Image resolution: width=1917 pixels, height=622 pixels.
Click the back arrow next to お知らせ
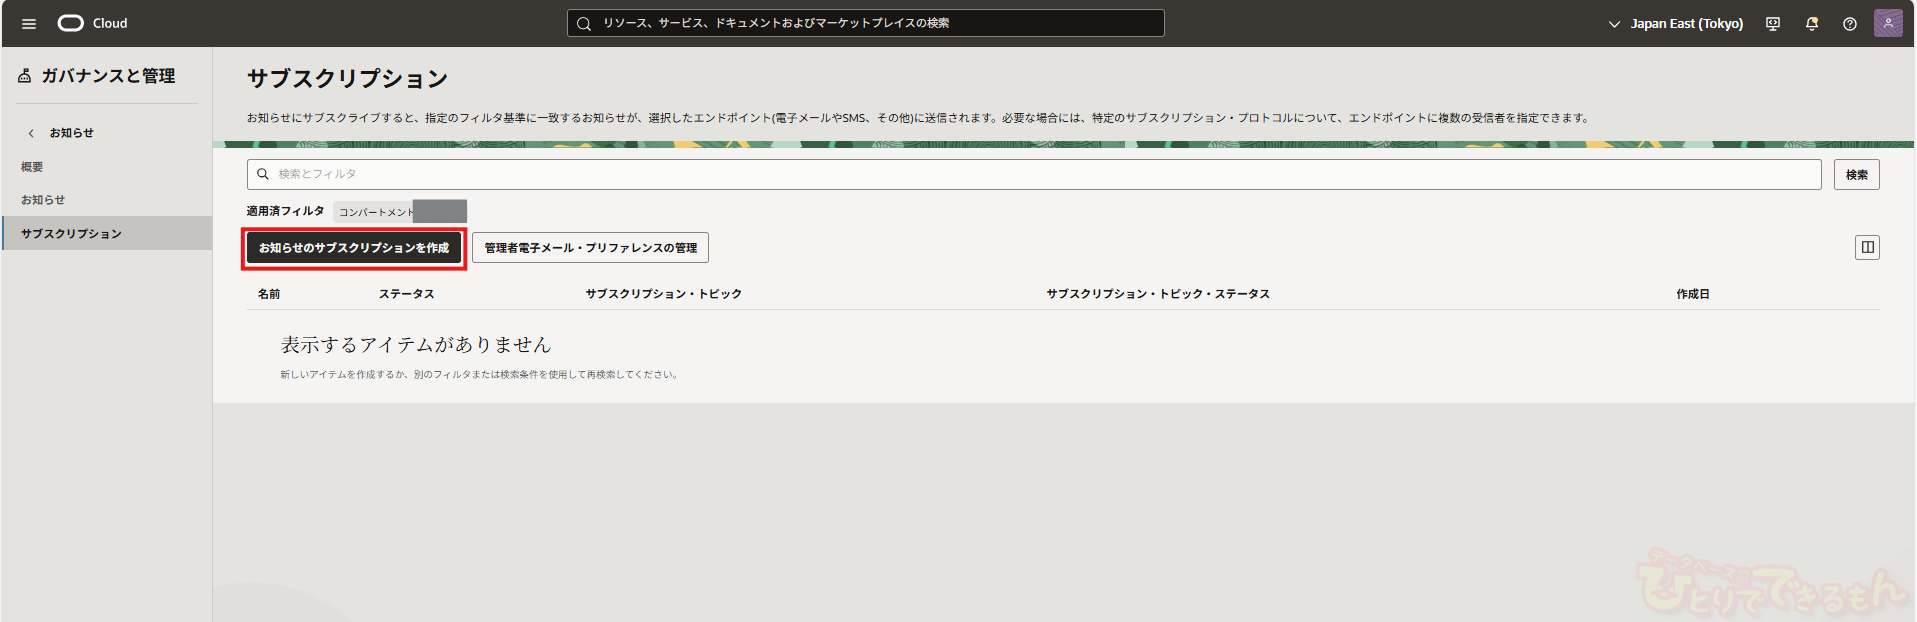tap(31, 133)
